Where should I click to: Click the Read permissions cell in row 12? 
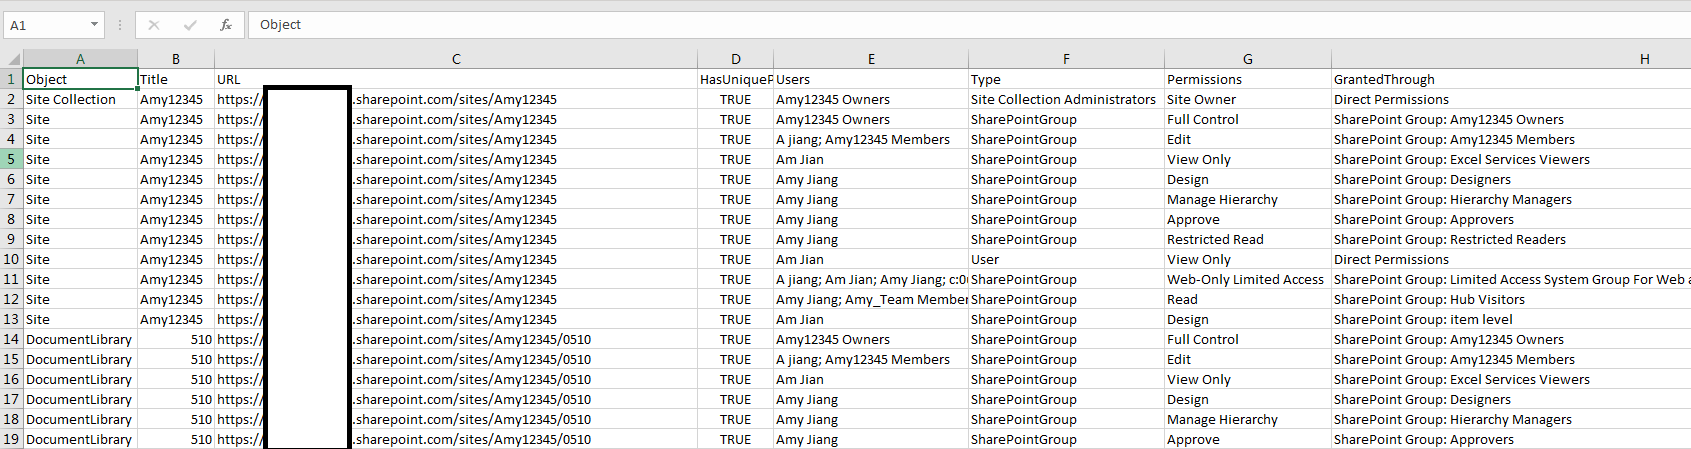(1248, 299)
